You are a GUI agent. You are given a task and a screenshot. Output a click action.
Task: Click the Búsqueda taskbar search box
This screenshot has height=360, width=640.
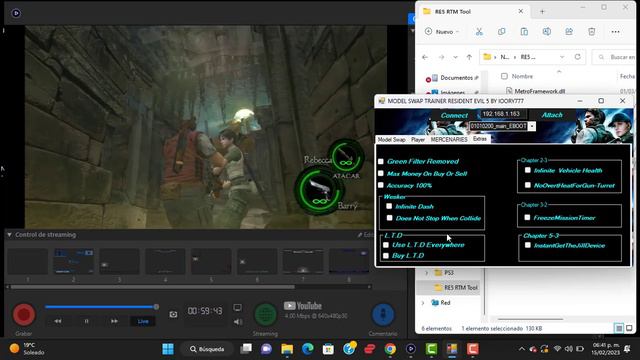click(x=207, y=349)
